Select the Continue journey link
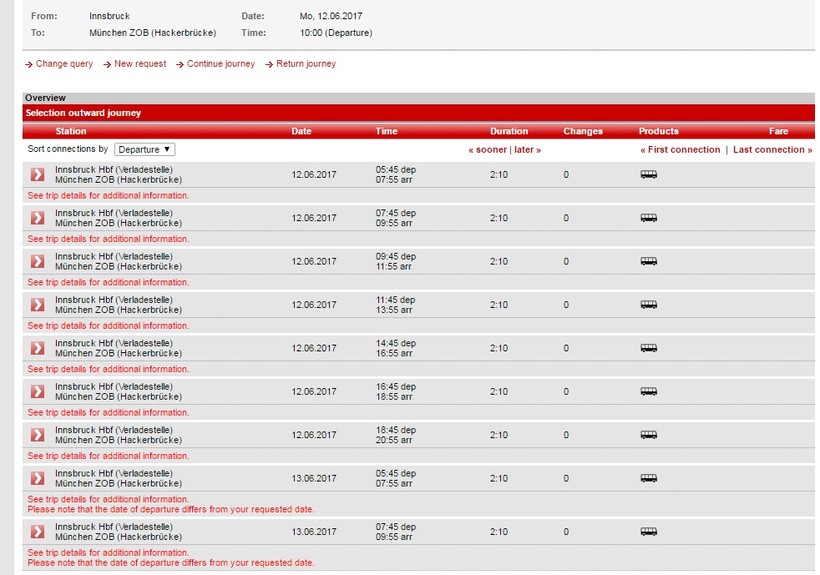Screen dimensions: 820x575 (220, 64)
